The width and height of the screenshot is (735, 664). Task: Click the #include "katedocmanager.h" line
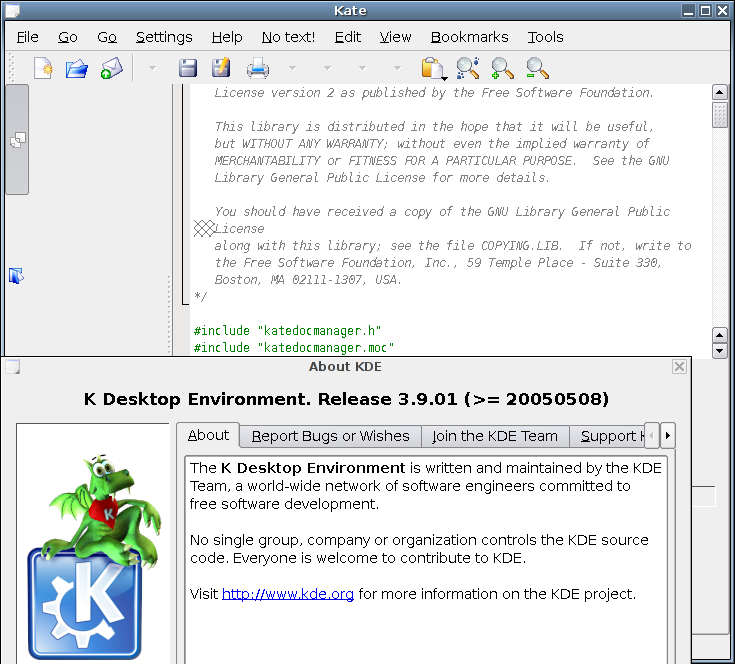pyautogui.click(x=287, y=331)
